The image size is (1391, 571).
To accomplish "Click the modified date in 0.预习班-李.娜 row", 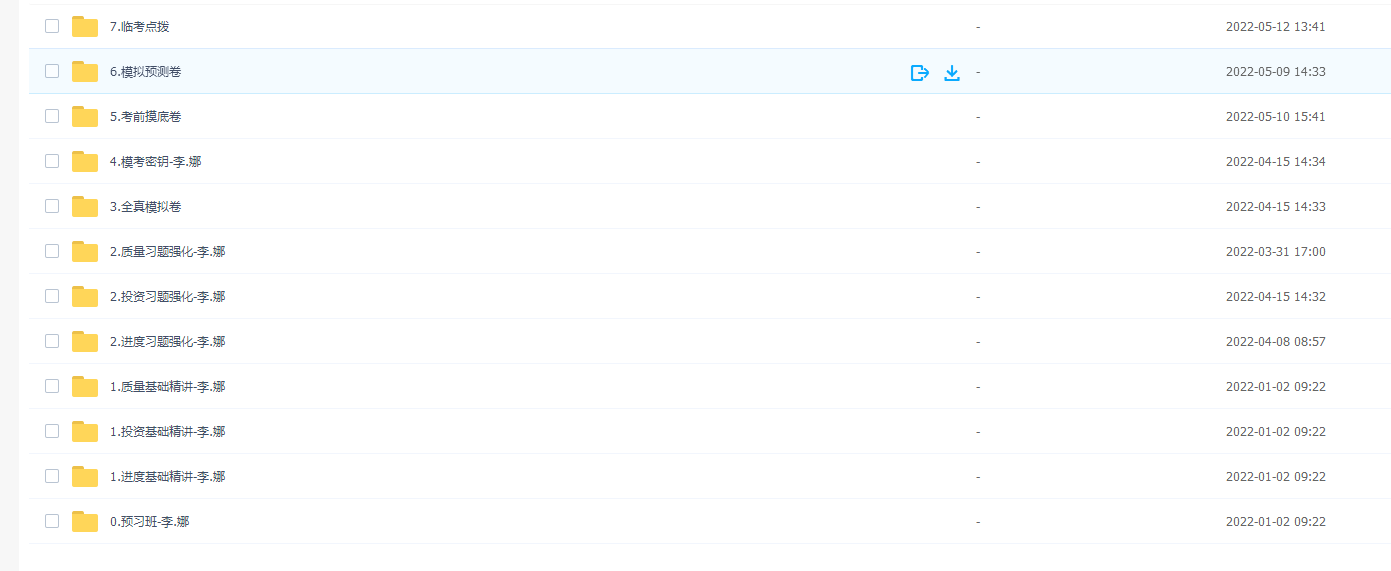I will coord(1276,522).
